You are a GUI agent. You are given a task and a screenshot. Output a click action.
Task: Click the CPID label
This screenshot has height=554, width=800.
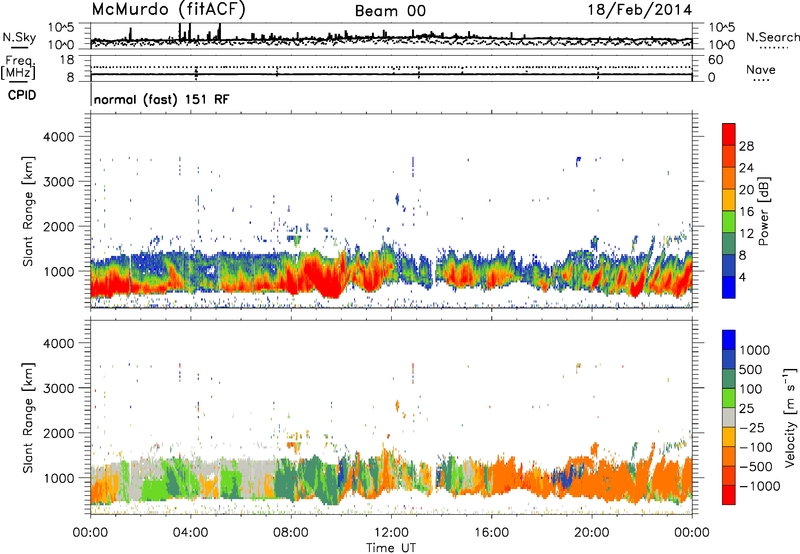[22, 95]
